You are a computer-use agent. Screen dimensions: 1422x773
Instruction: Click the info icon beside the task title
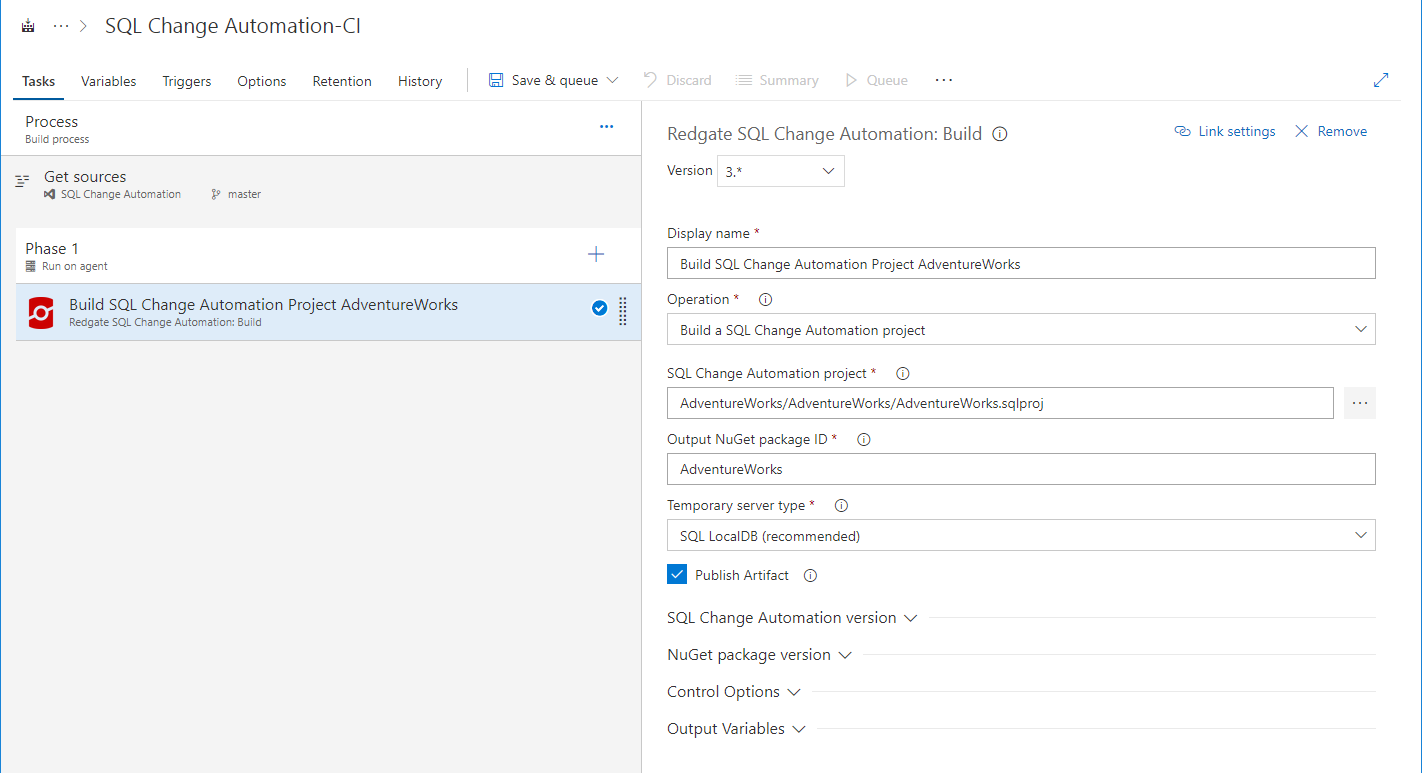(999, 134)
